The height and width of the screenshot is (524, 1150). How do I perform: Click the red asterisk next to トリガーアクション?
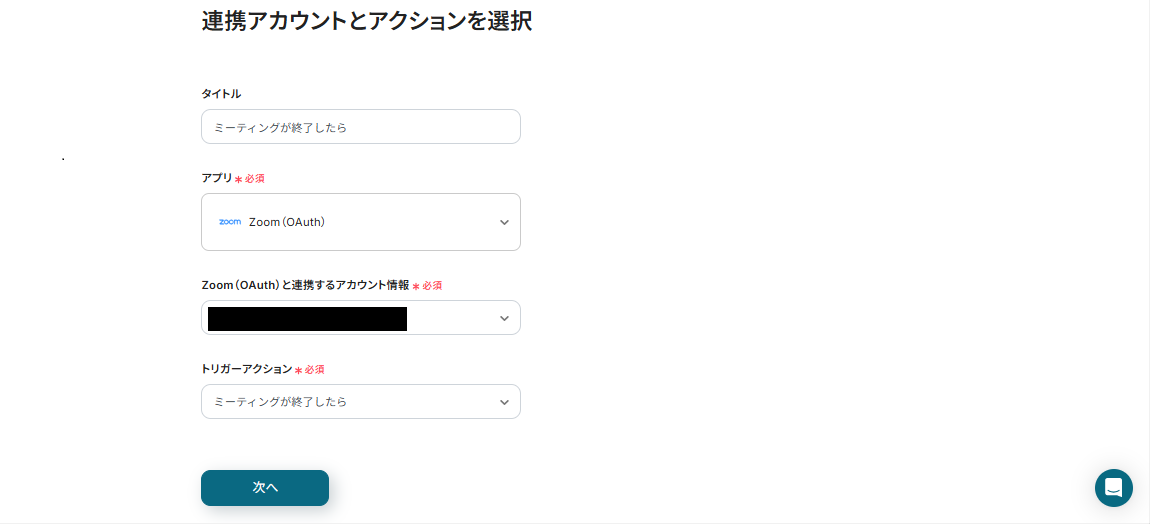point(298,370)
